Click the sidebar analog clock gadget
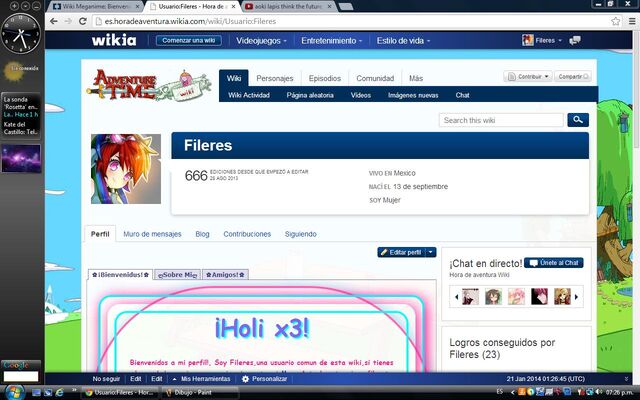 pyautogui.click(x=21, y=34)
